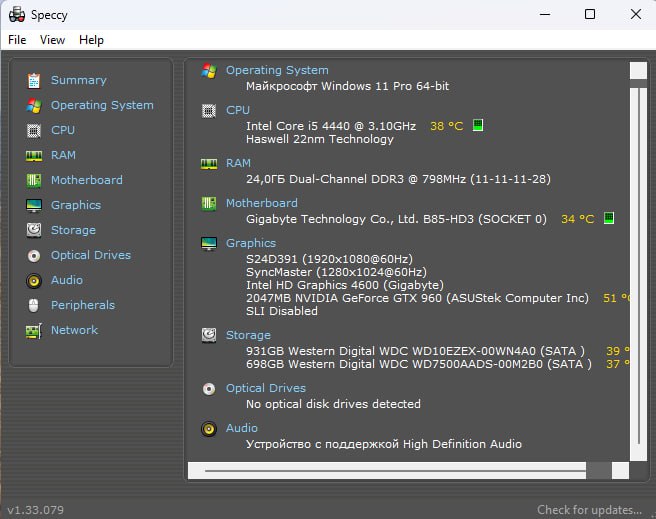This screenshot has width=656, height=519.
Task: Click the Peripherals mouse icon in sidebar
Action: [x=34, y=305]
